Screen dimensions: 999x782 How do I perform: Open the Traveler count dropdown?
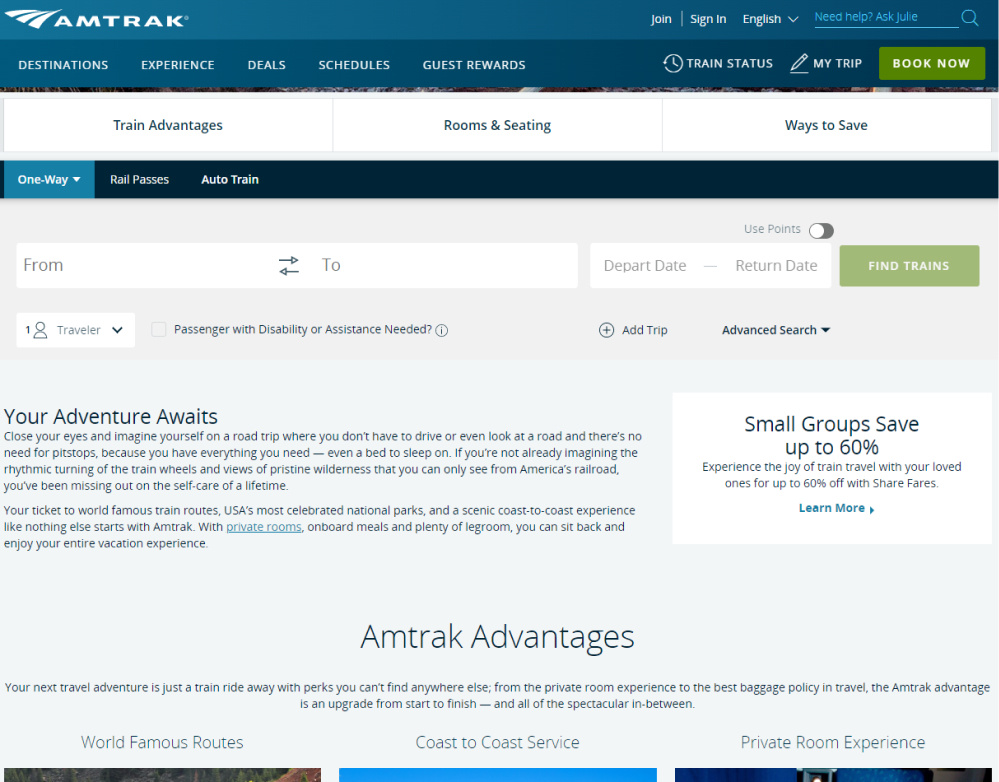76,330
